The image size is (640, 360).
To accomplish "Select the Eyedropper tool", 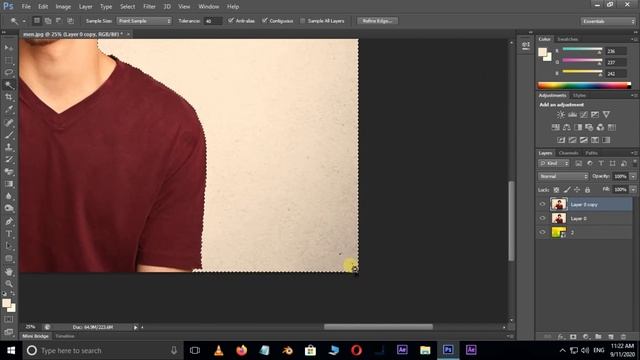I will [x=9, y=109].
